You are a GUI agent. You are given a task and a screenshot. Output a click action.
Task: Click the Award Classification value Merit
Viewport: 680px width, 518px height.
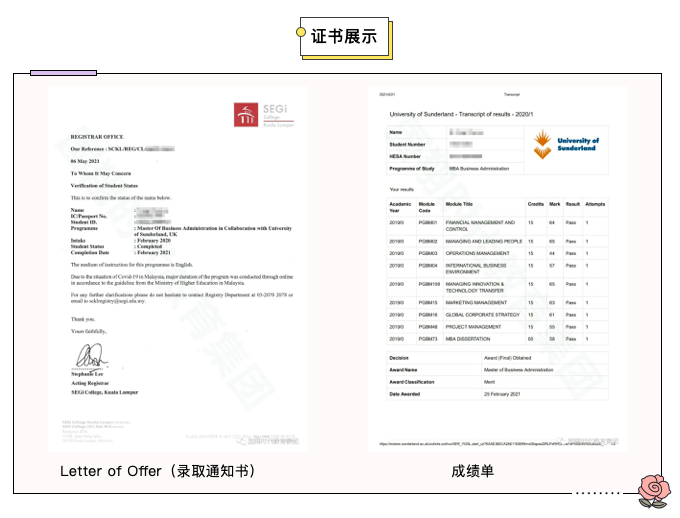pyautogui.click(x=490, y=382)
